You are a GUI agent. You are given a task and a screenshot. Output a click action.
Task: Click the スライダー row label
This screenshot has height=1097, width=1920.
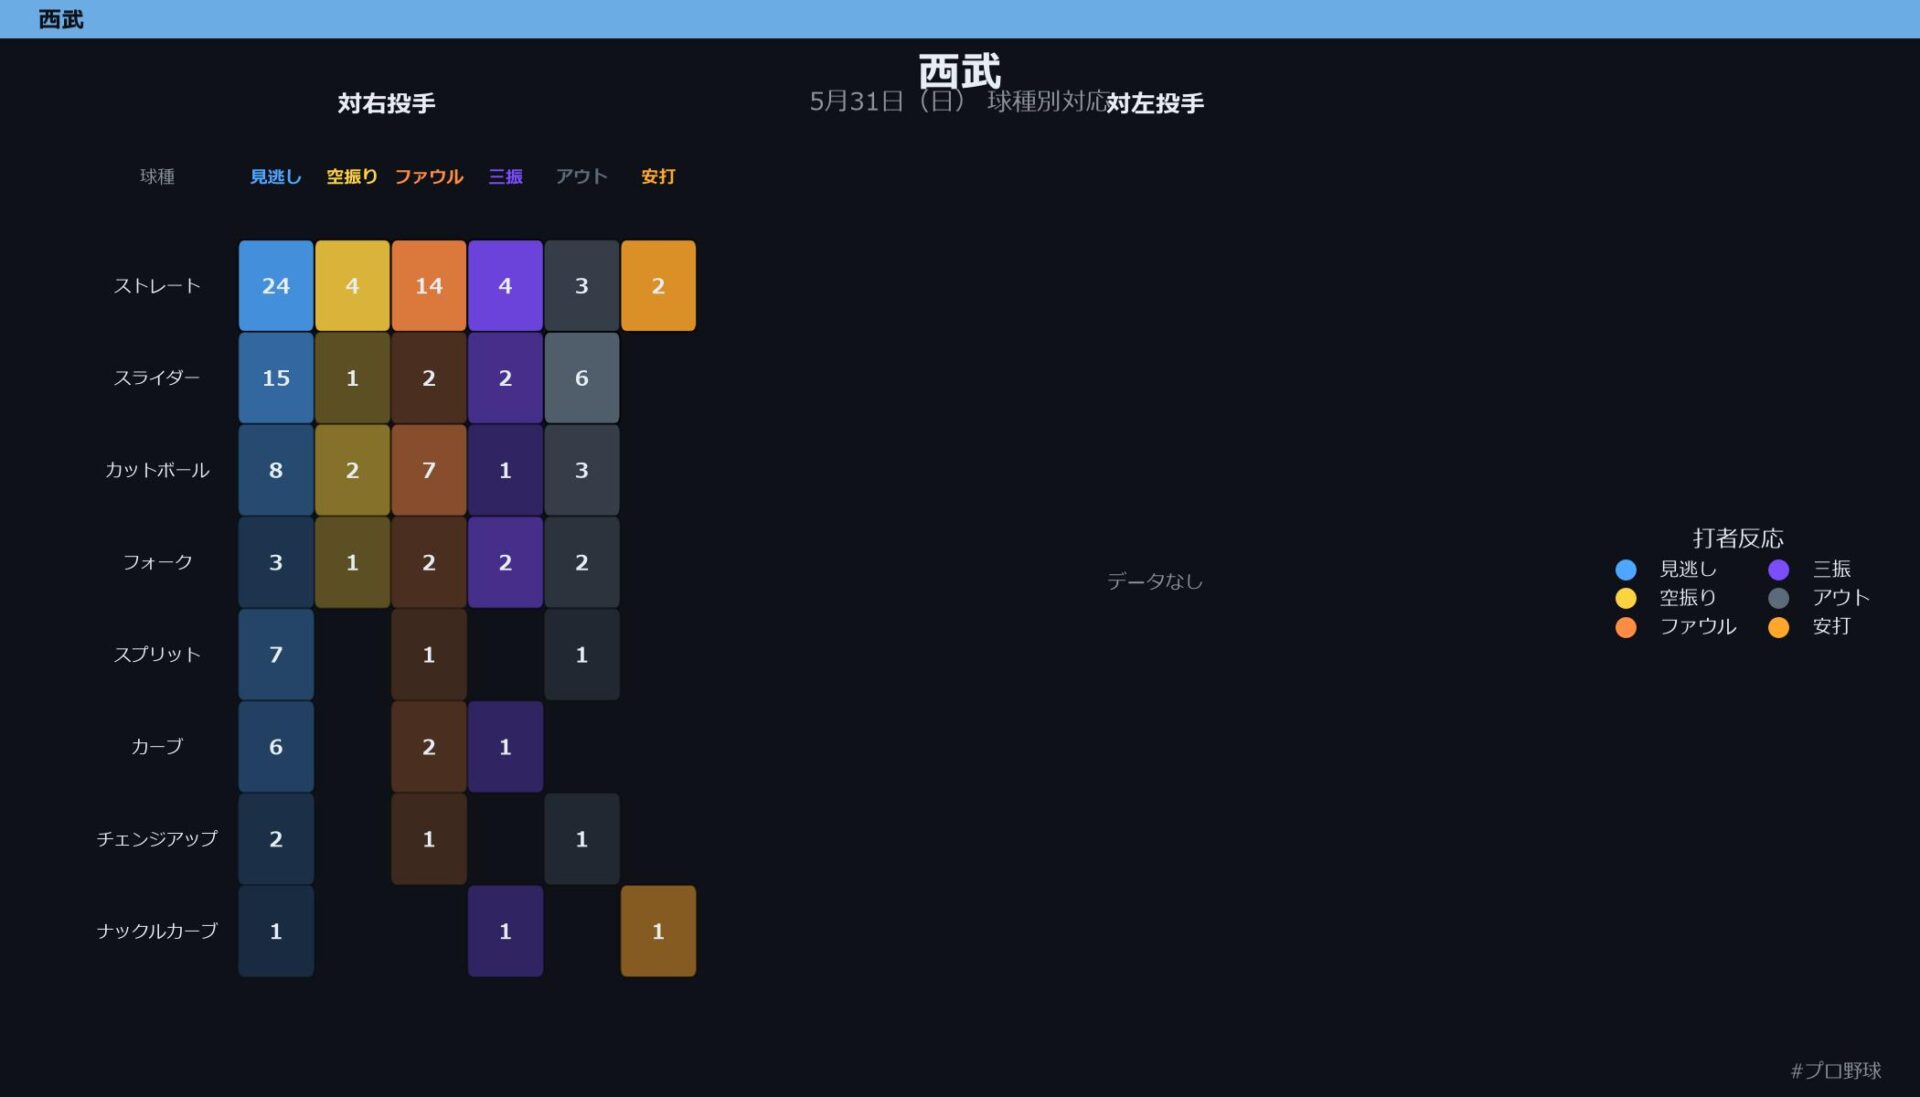click(x=157, y=378)
